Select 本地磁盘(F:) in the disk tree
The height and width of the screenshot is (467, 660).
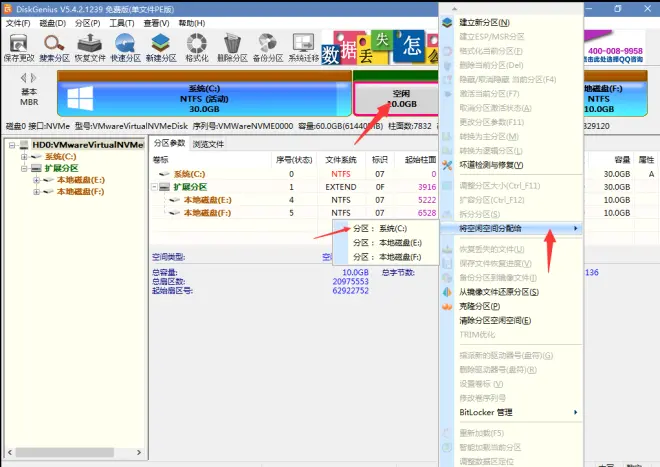81,192
